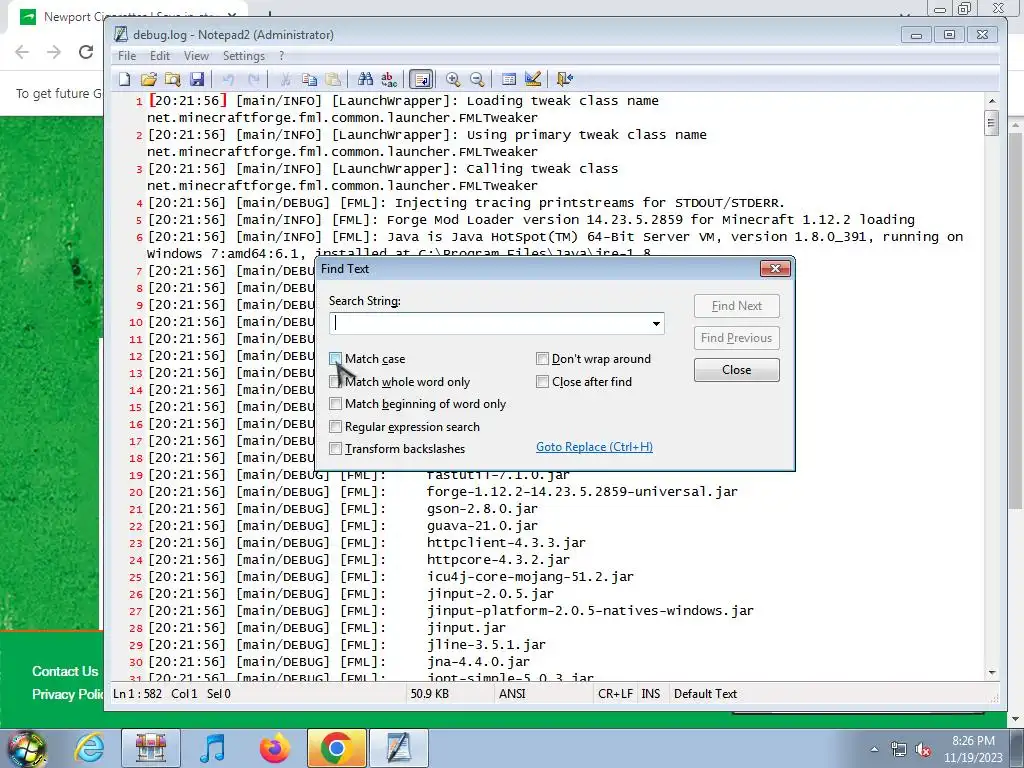The image size is (1024, 768).
Task: Click the Find Next button
Action: coord(737,306)
